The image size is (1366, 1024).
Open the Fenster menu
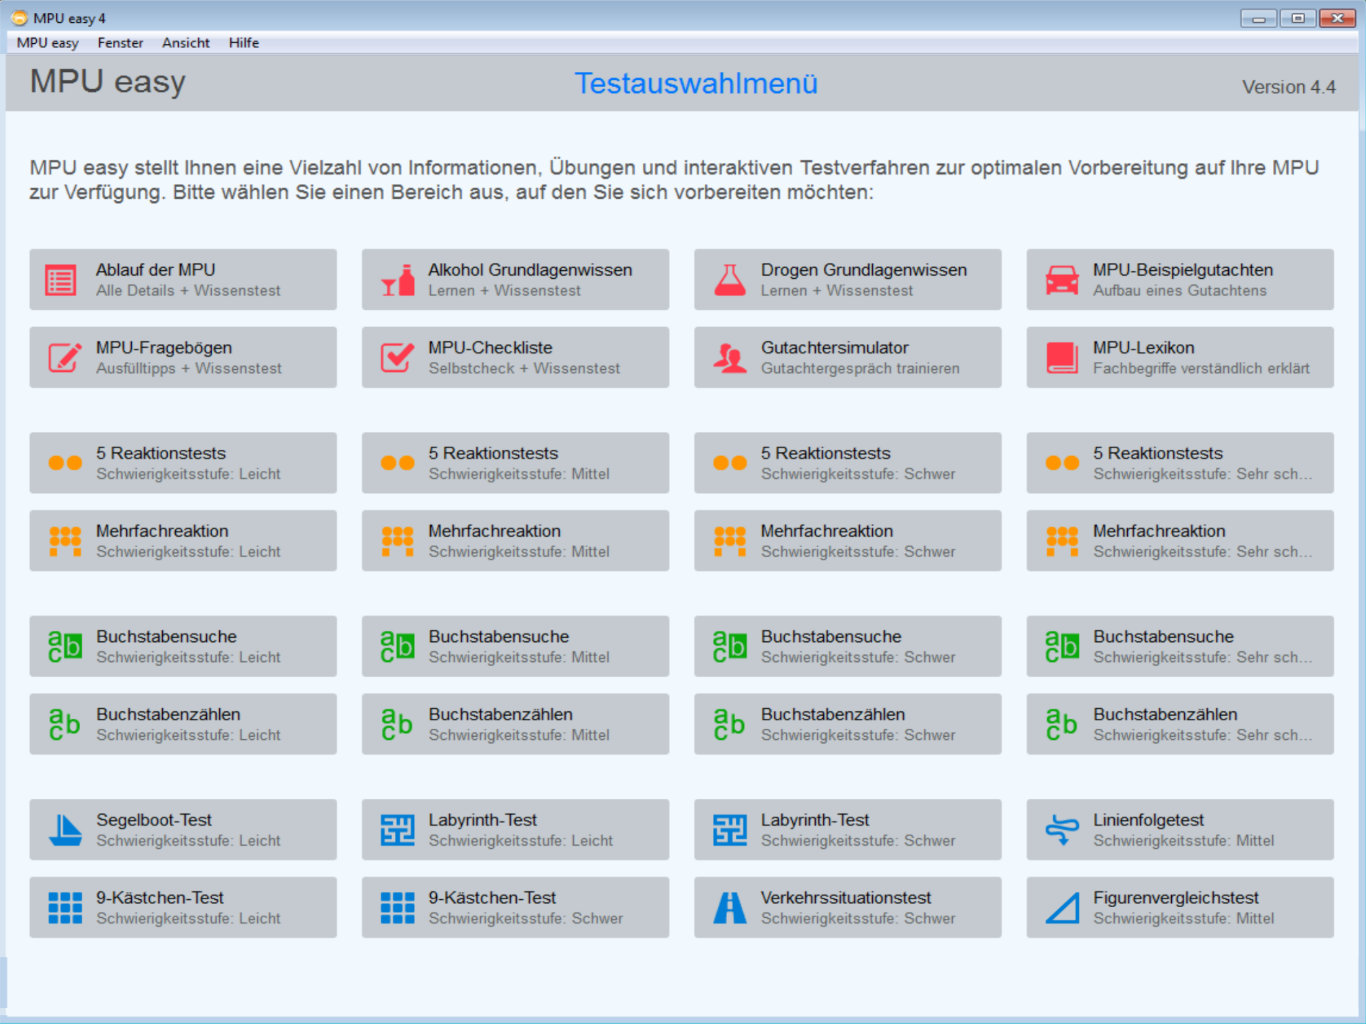pyautogui.click(x=120, y=43)
